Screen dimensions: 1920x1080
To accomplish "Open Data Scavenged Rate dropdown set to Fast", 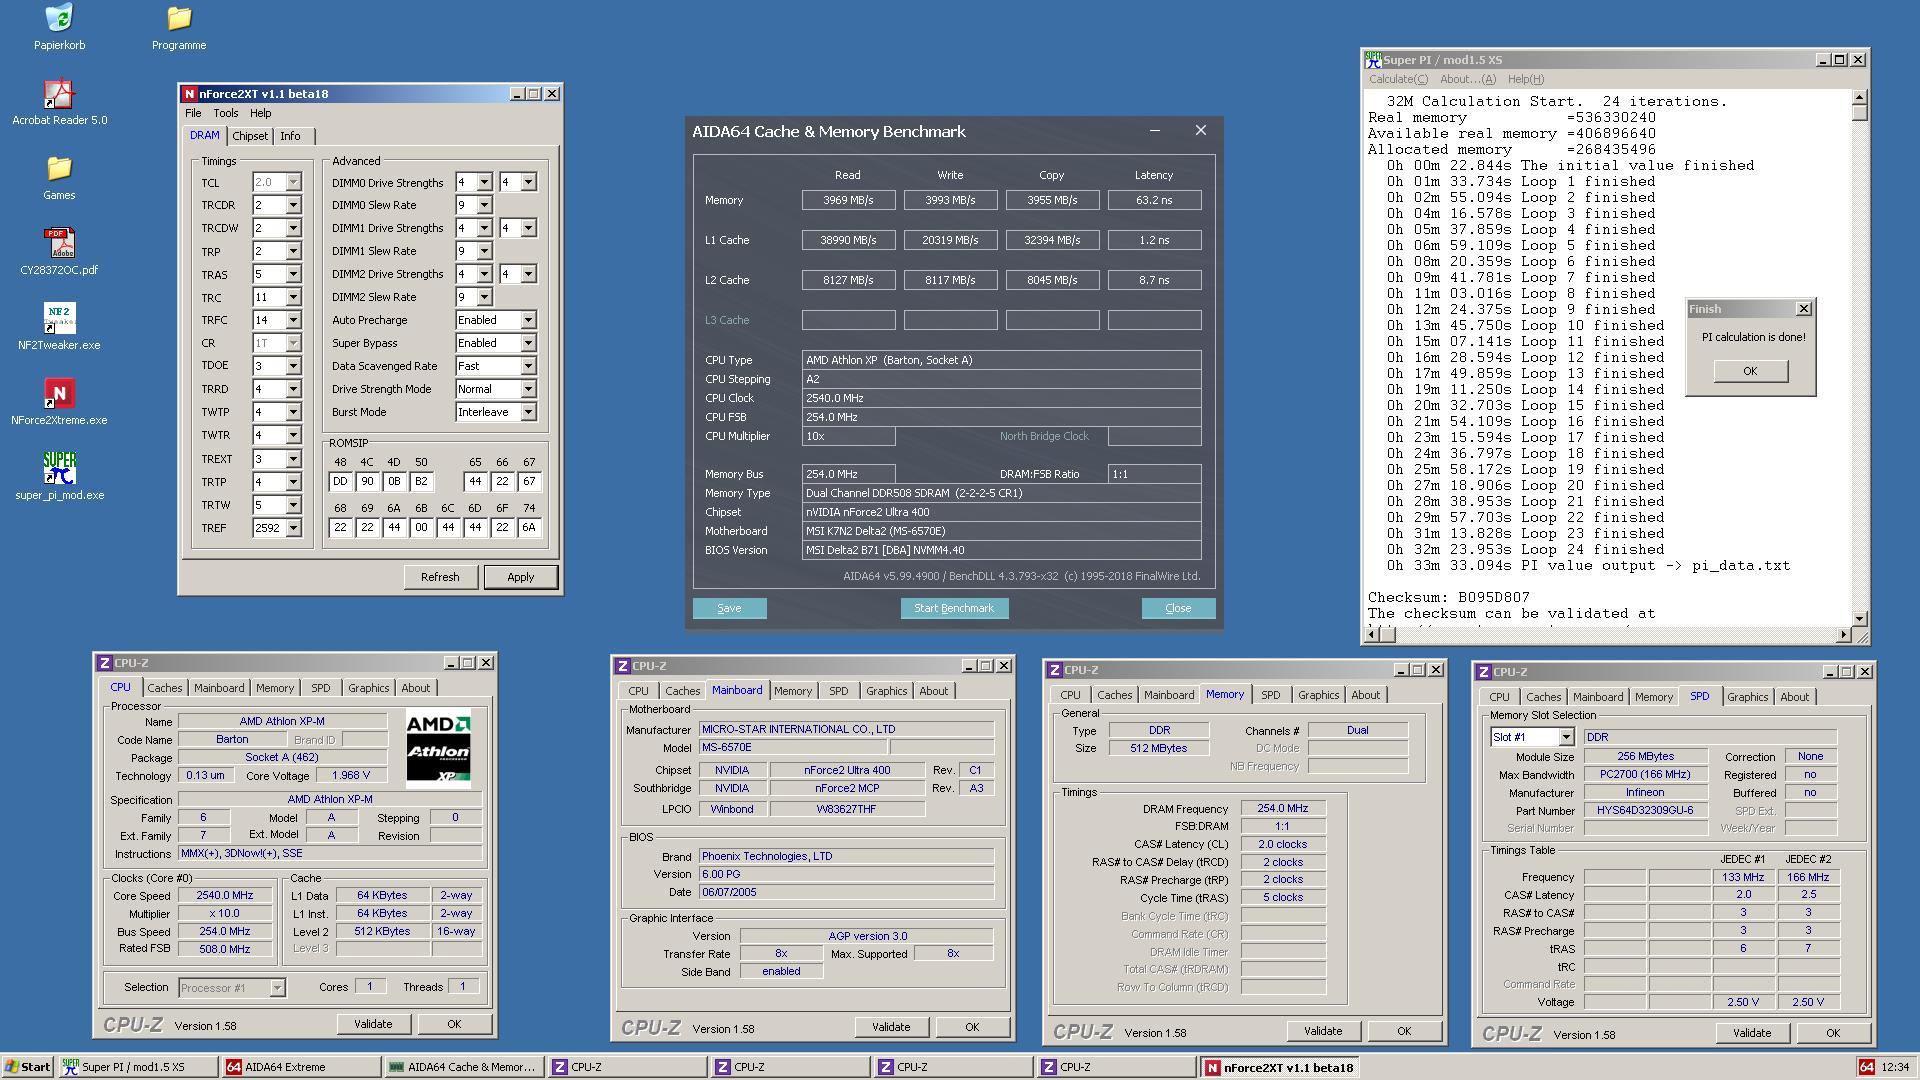I will (528, 366).
